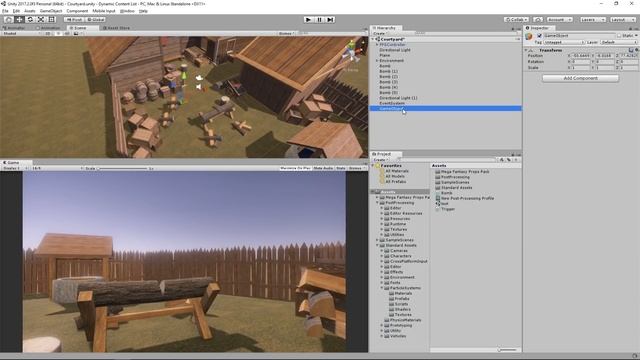
Task: Open the Window menu
Action: coord(127,11)
